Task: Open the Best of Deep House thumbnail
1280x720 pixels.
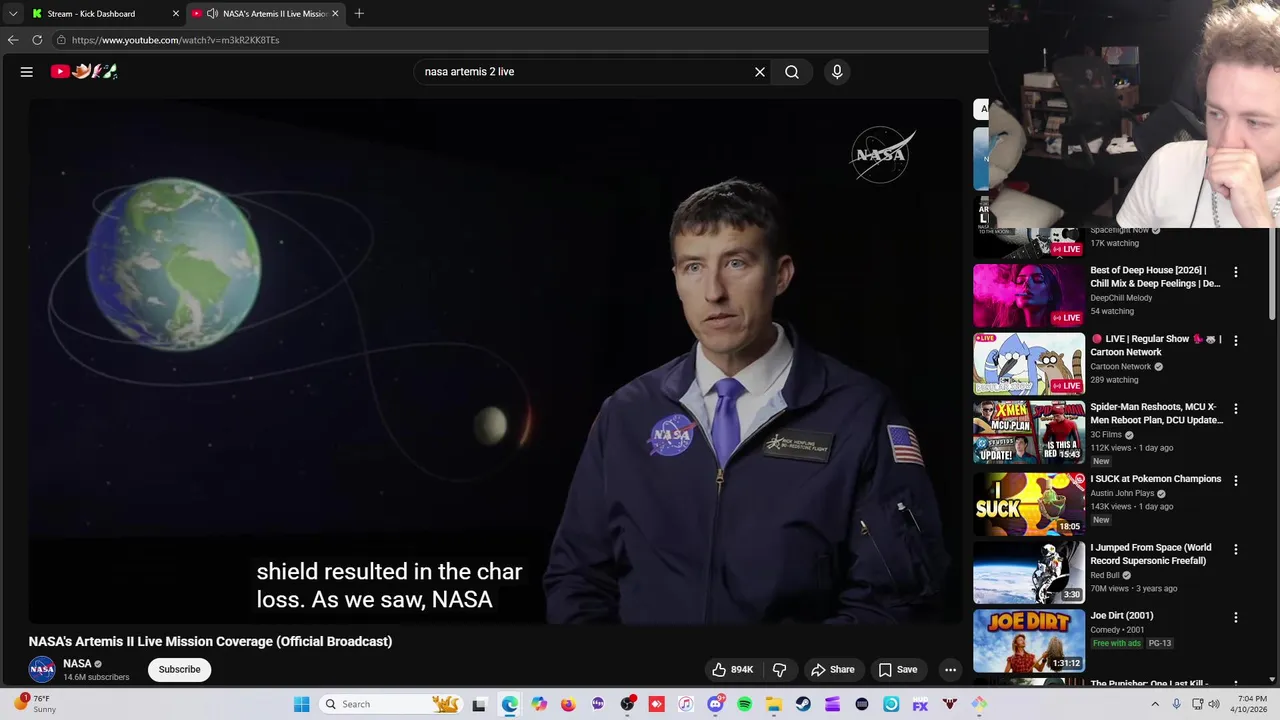Action: click(x=1029, y=296)
